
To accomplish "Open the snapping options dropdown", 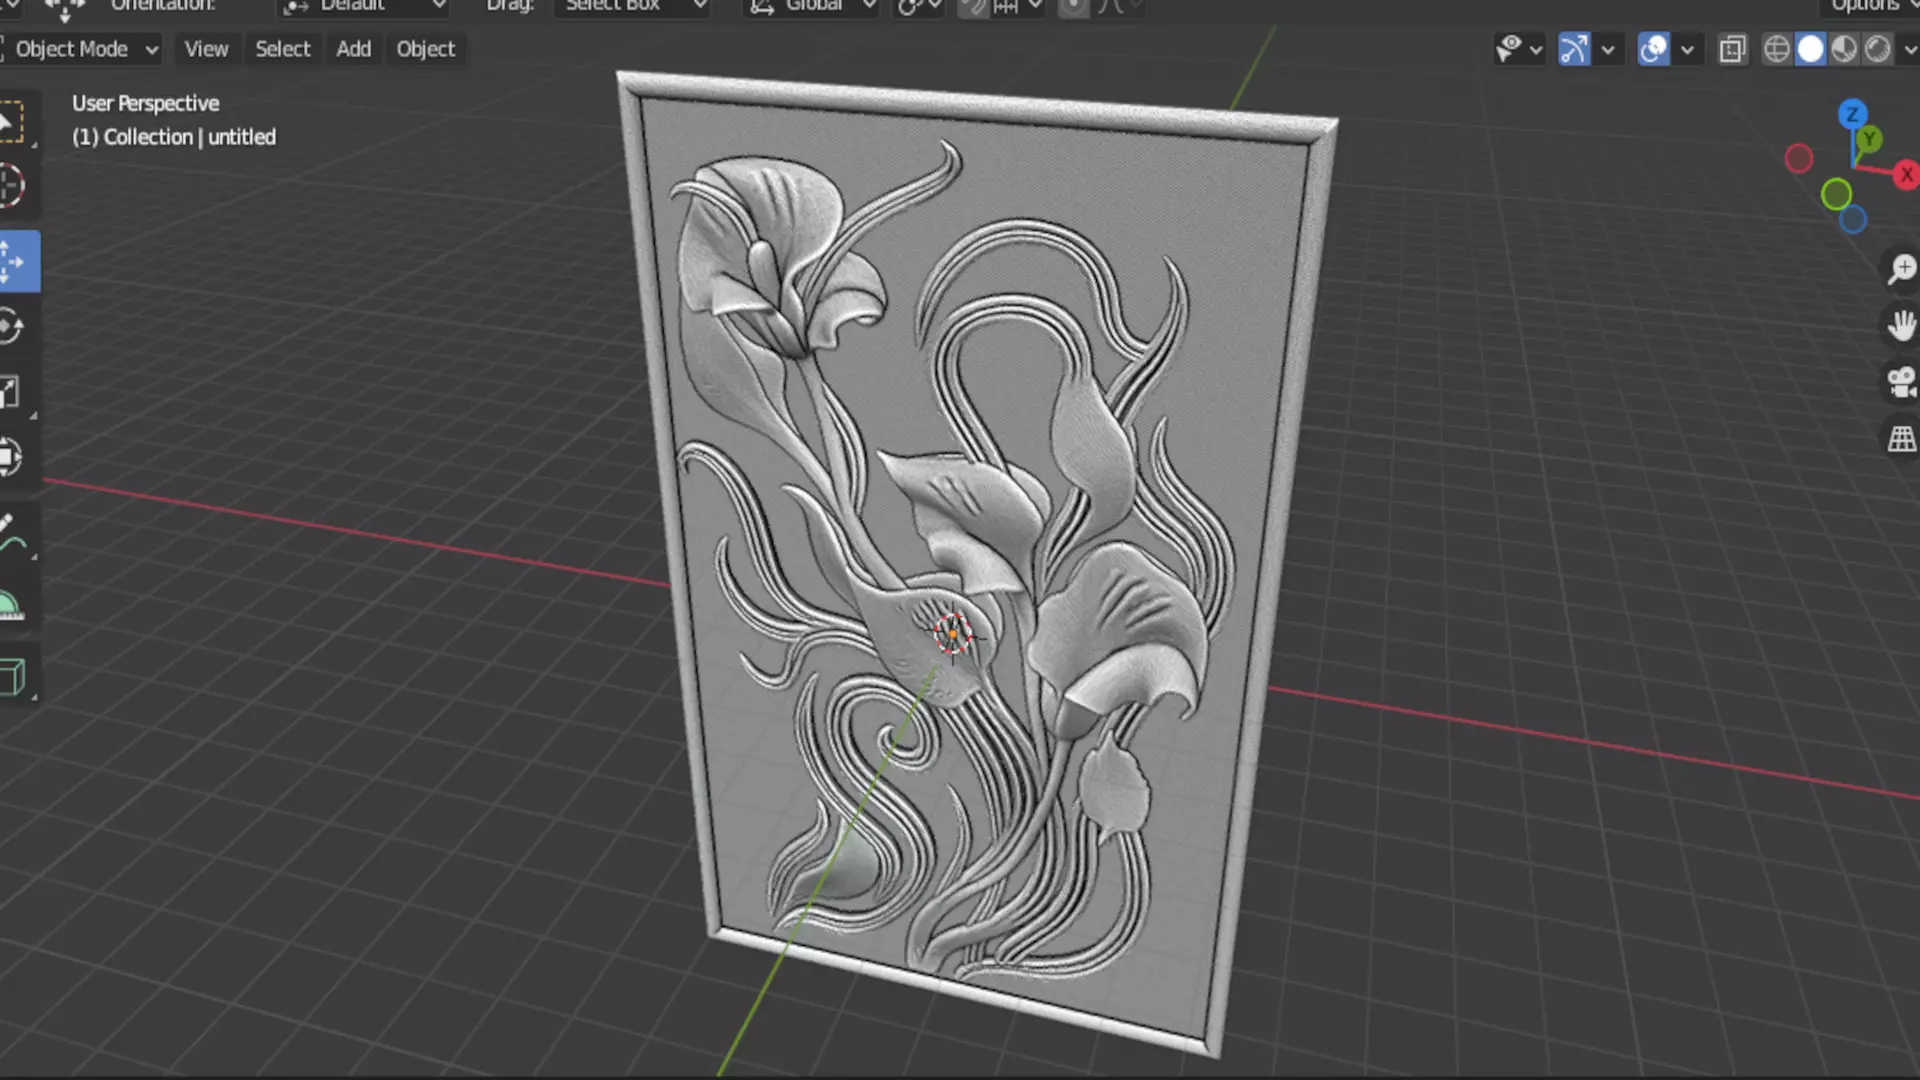I will (1019, 7).
